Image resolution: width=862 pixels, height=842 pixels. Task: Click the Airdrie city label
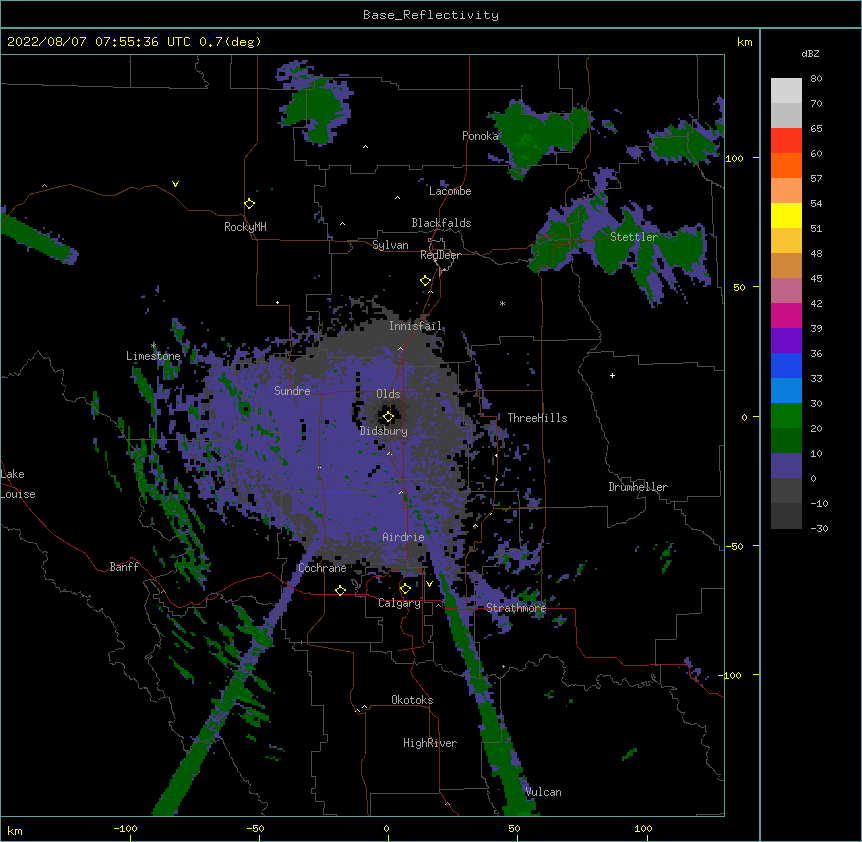[x=404, y=537]
